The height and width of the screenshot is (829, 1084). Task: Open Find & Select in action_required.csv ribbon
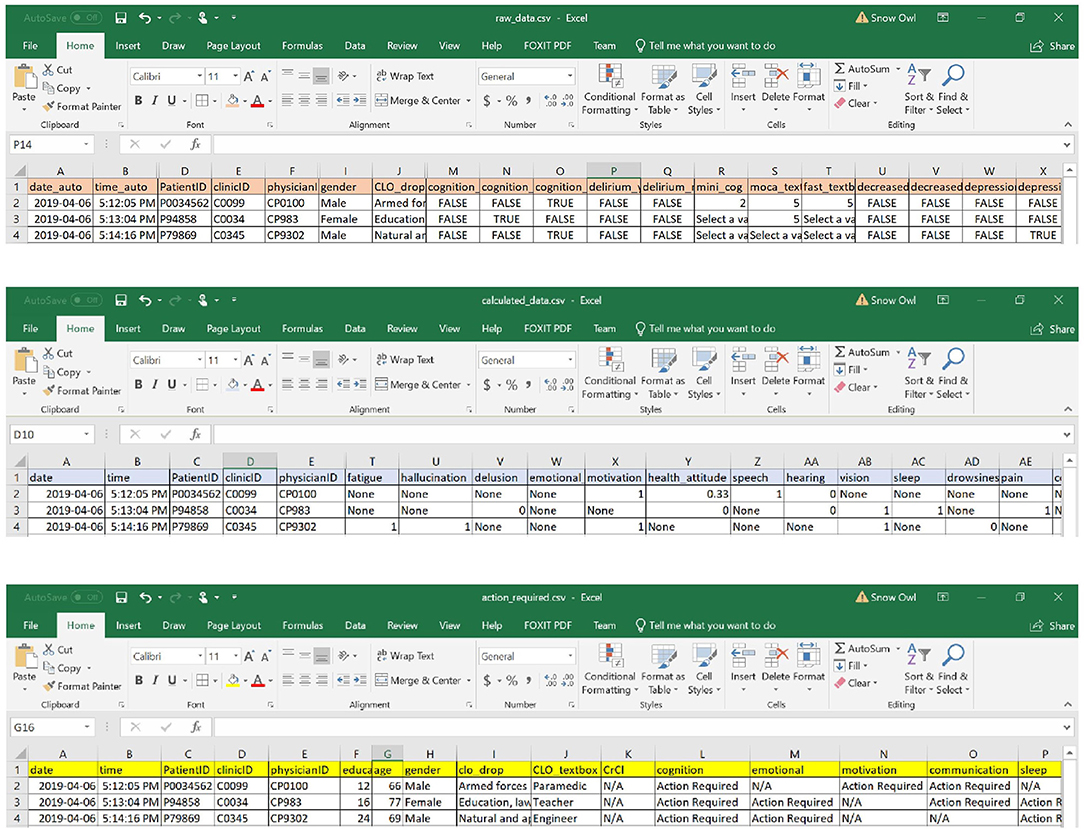point(953,670)
